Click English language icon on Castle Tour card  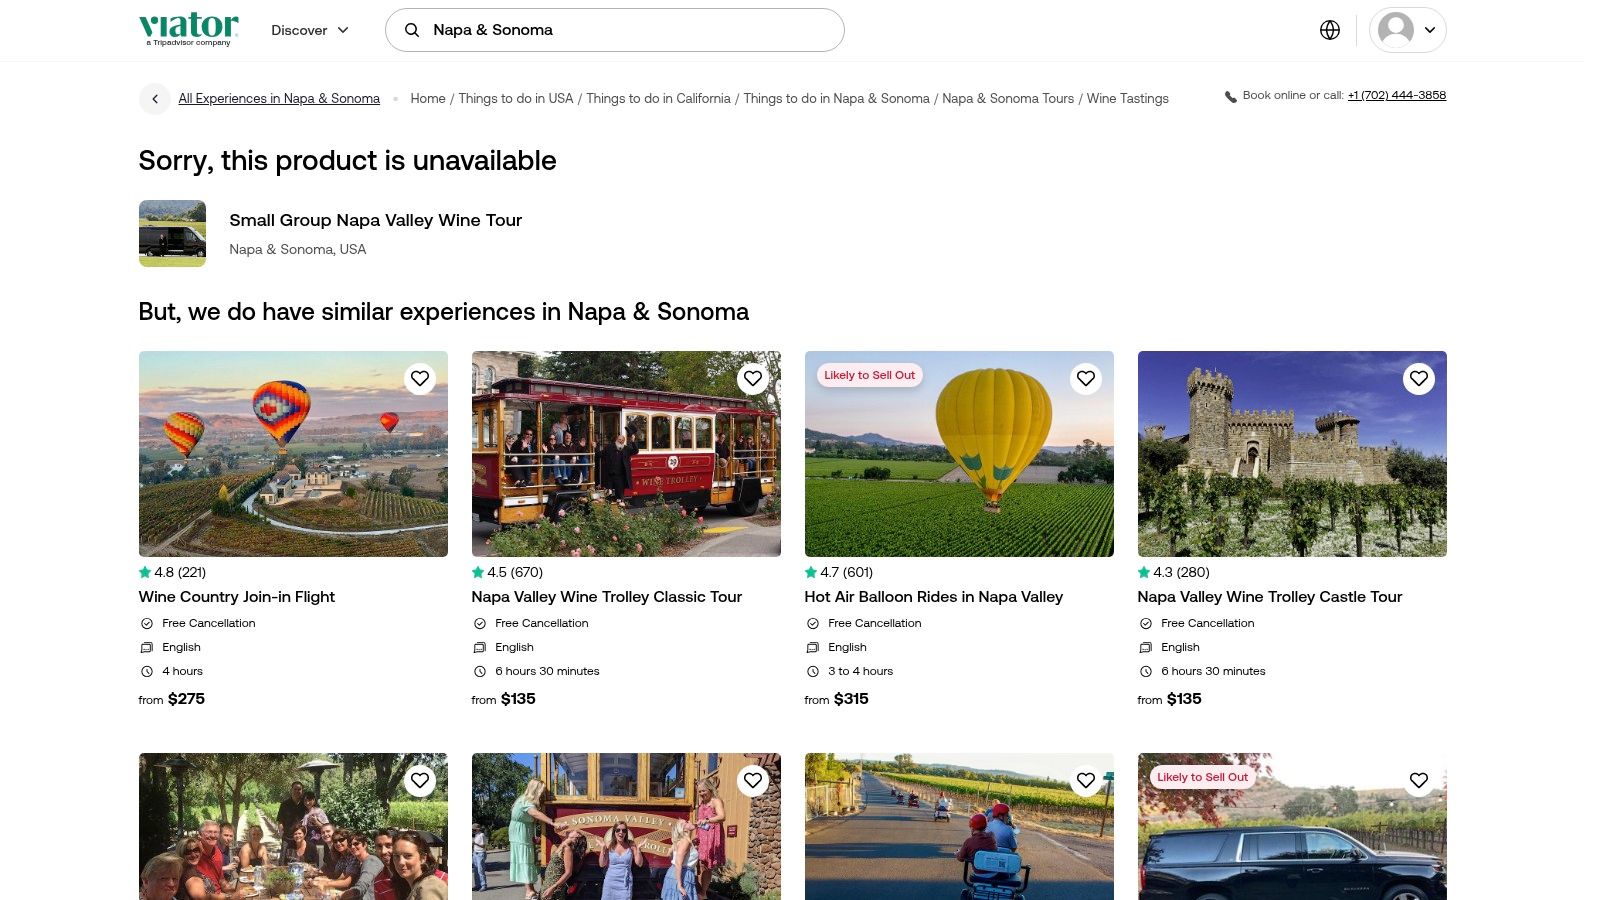coord(1146,648)
